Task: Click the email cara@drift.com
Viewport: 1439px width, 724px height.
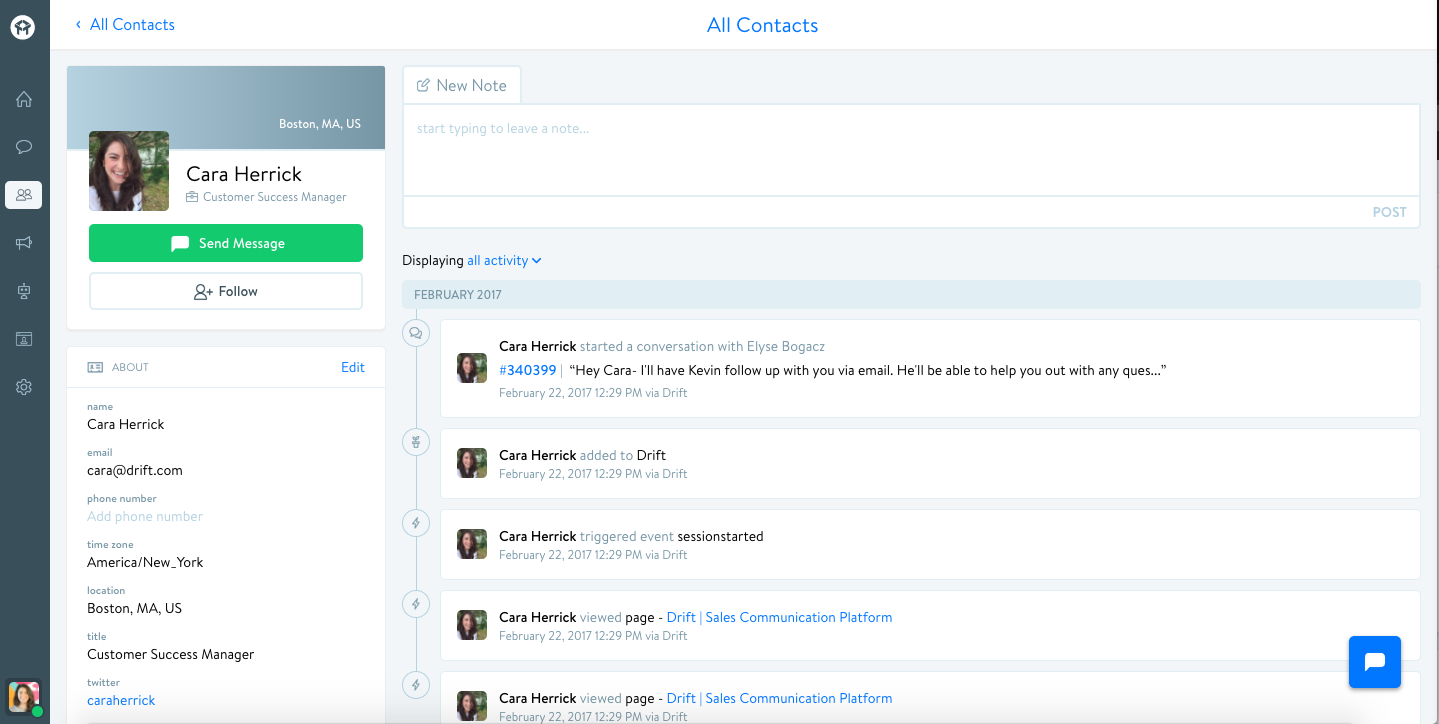Action: pyautogui.click(x=135, y=470)
